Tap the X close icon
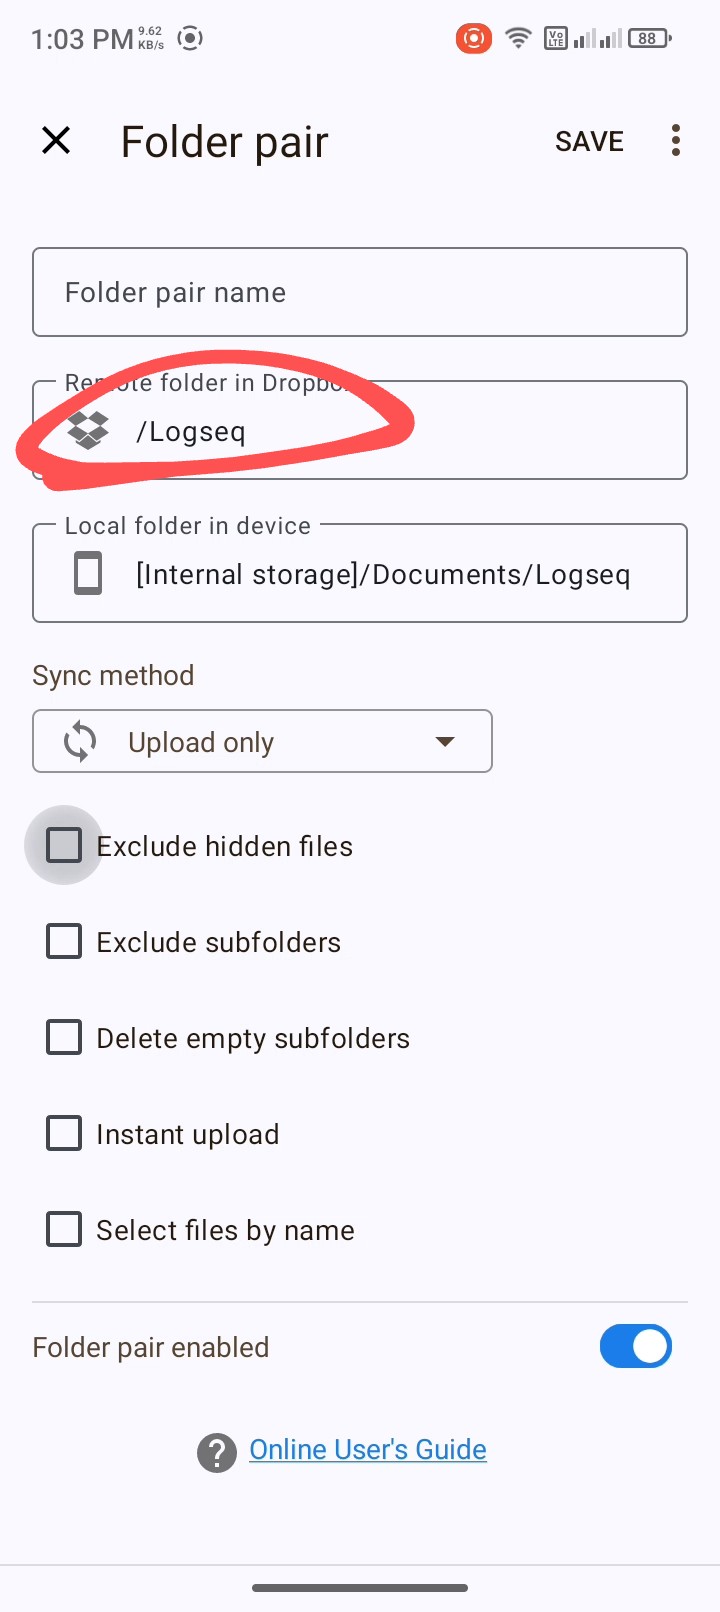 (x=57, y=141)
